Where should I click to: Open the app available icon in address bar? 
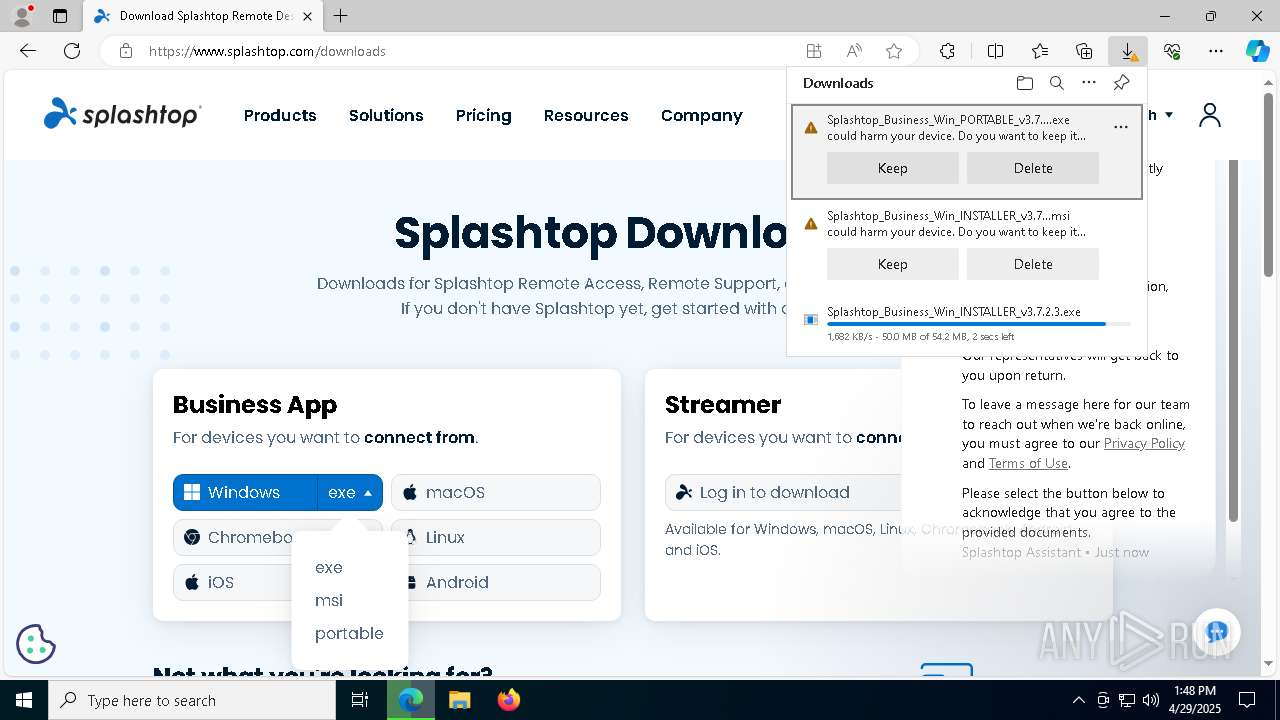coord(814,51)
